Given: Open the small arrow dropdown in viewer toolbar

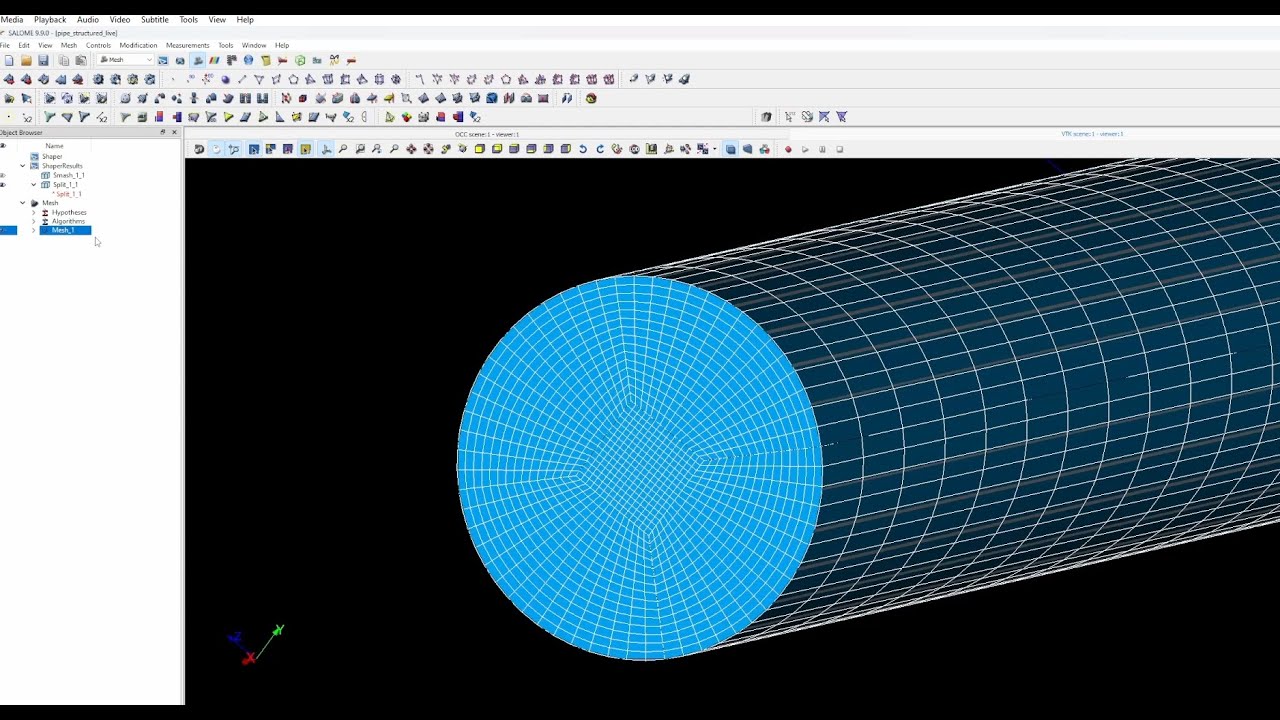Looking at the screenshot, I should (714, 149).
